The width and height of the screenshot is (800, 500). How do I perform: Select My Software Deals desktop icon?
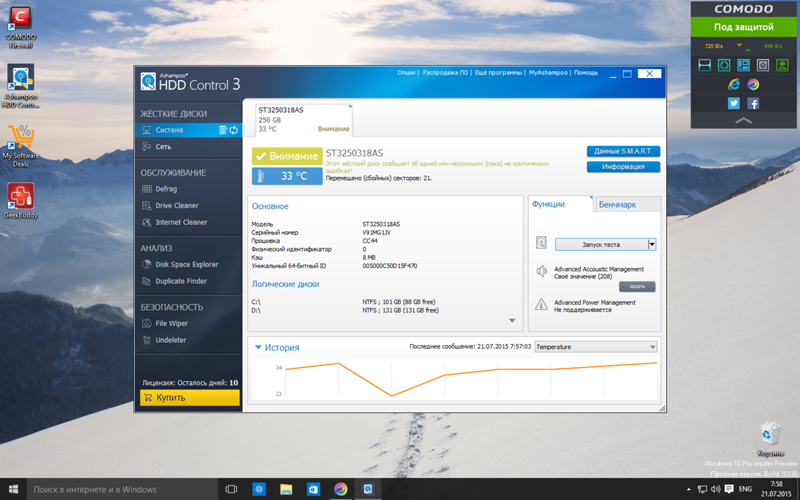click(x=20, y=146)
